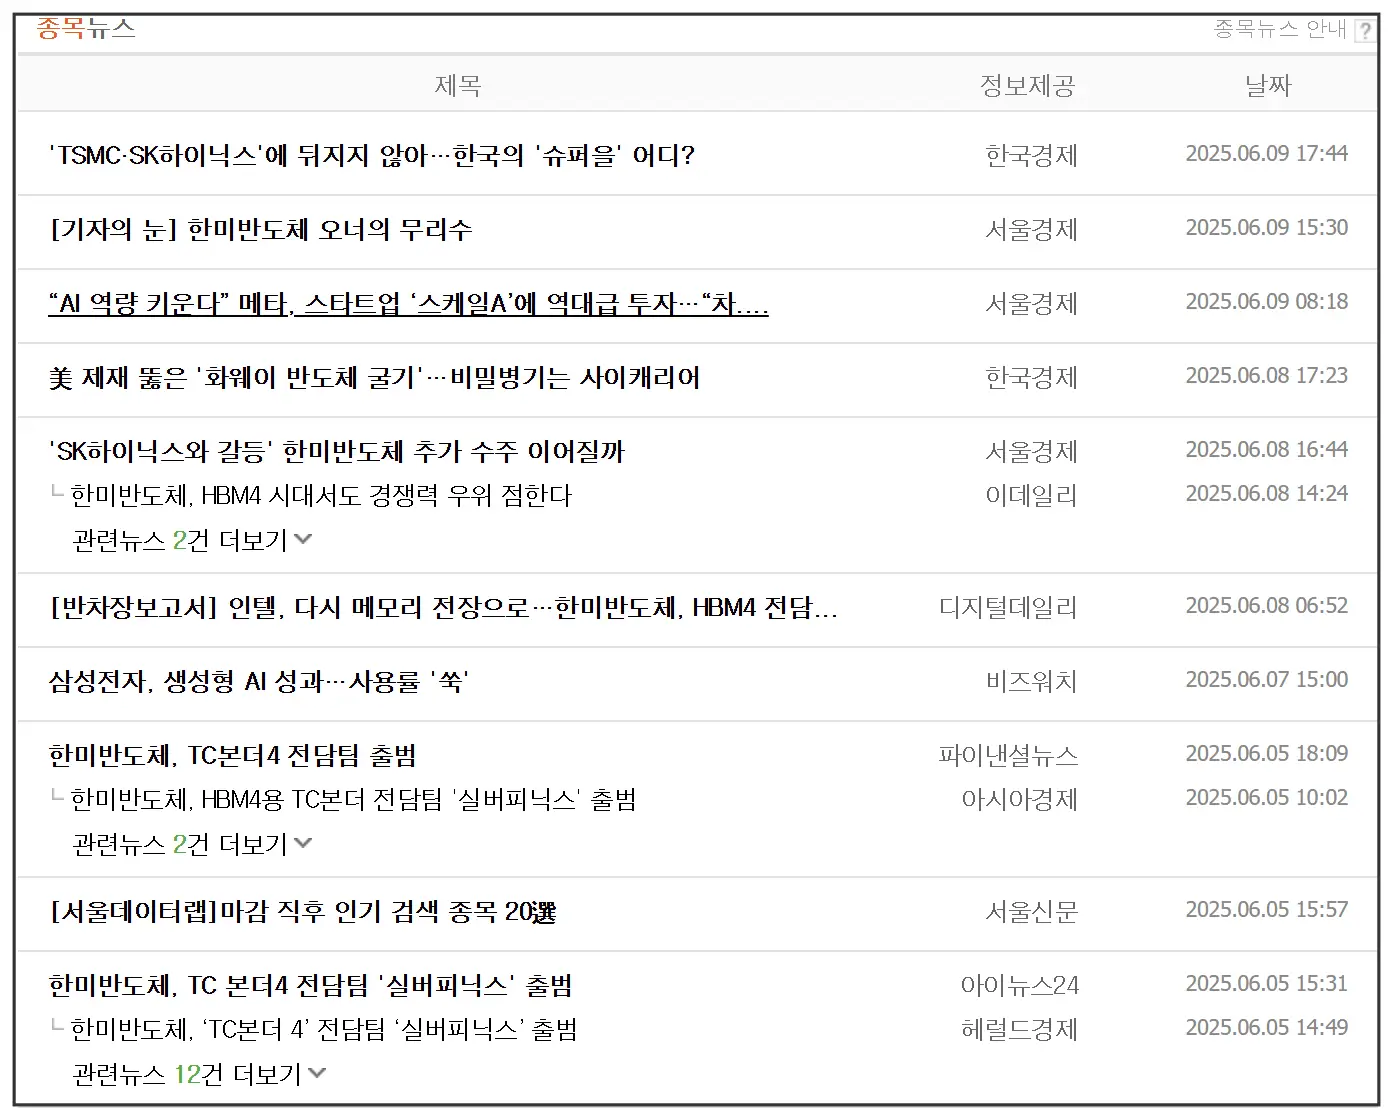Click date 2025.06.08 06:52
This screenshot has width=1393, height=1119.
point(1267,606)
